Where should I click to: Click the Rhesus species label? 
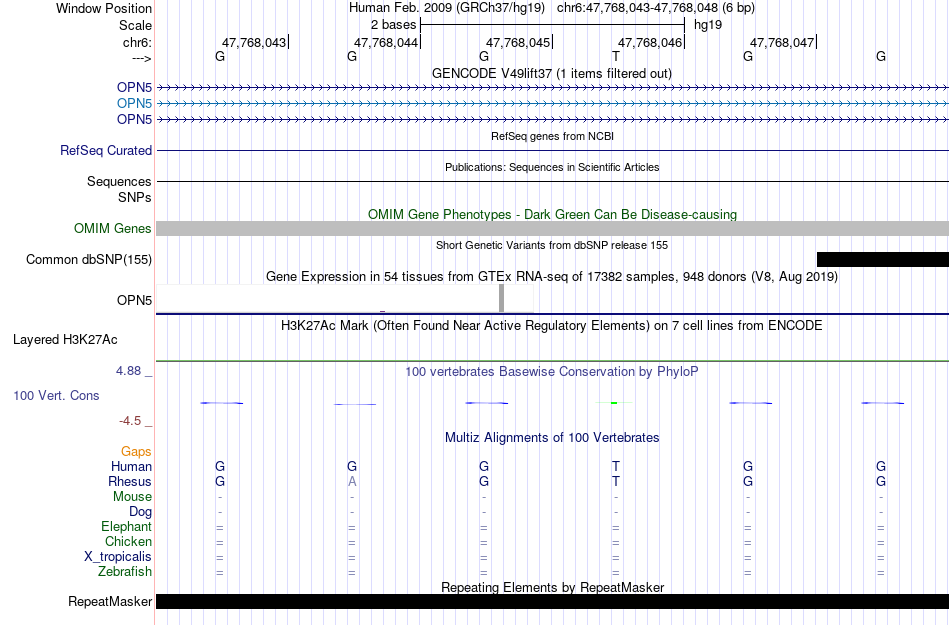pos(130,481)
